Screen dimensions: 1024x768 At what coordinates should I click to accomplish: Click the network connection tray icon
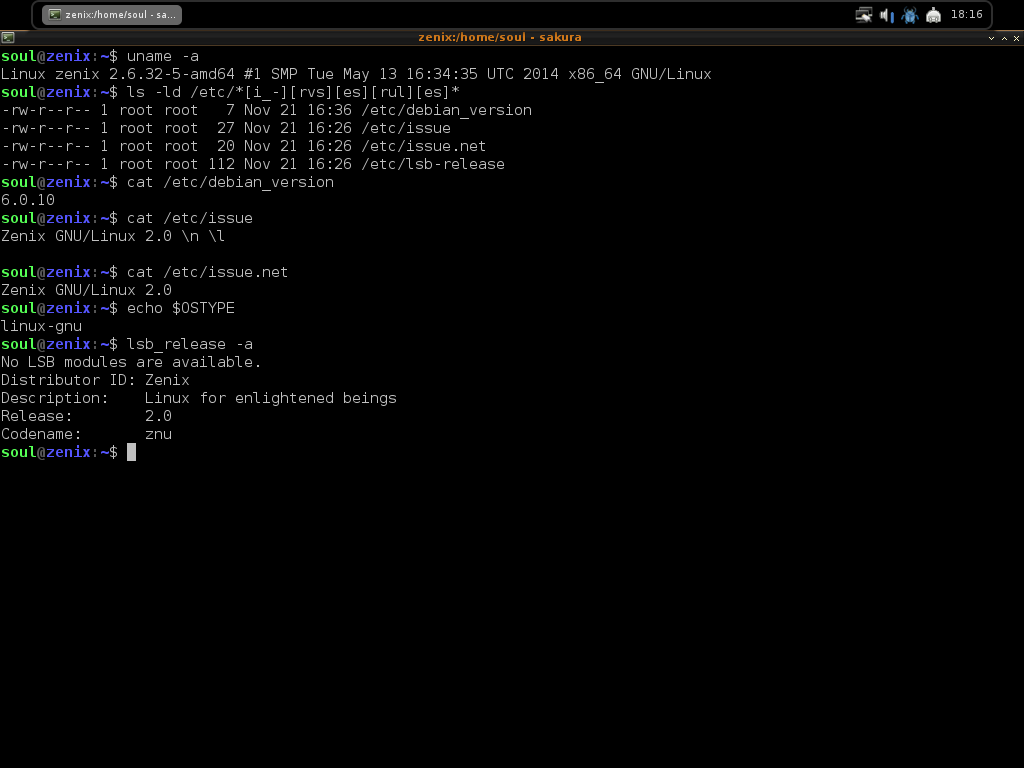pyautogui.click(x=863, y=14)
